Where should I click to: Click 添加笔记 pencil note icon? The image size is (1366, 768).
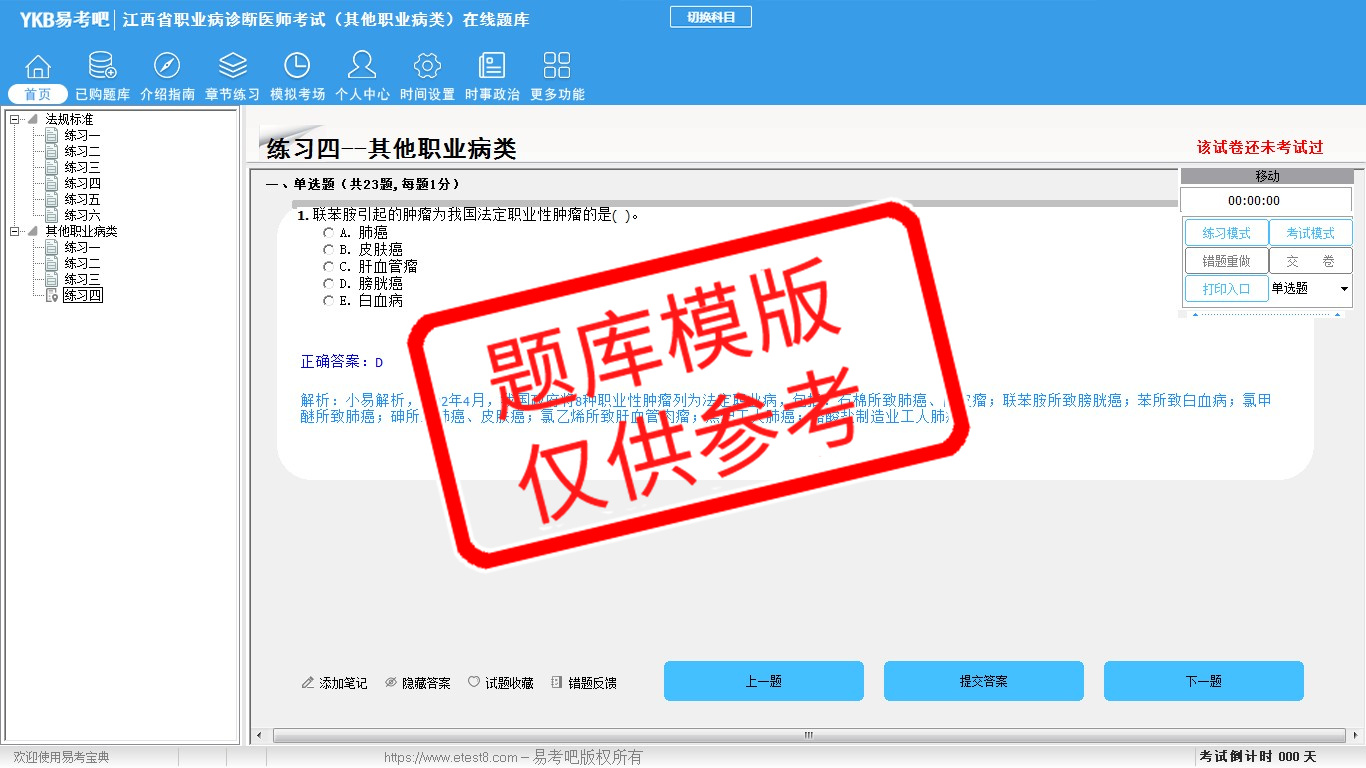tap(308, 683)
